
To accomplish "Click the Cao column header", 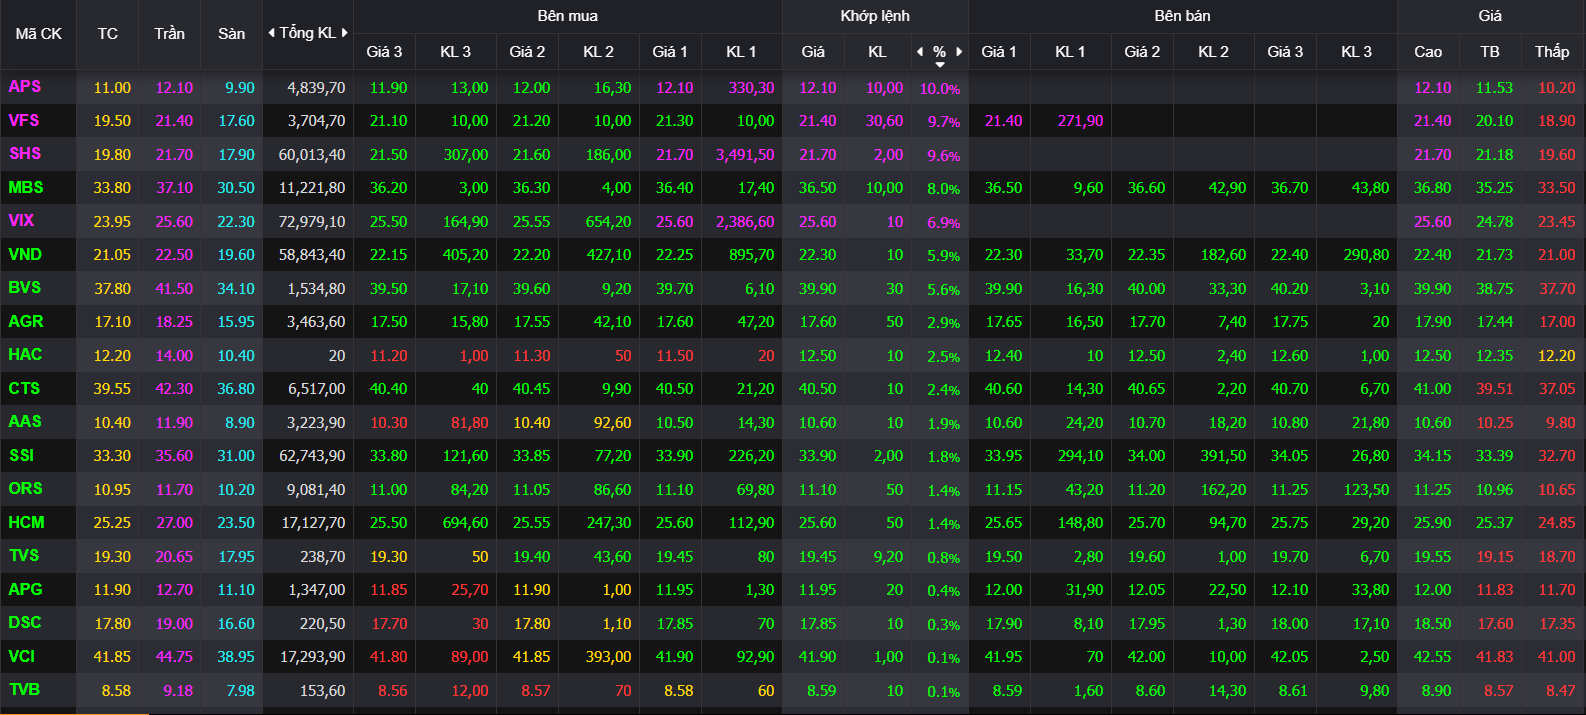I will pos(1428,52).
